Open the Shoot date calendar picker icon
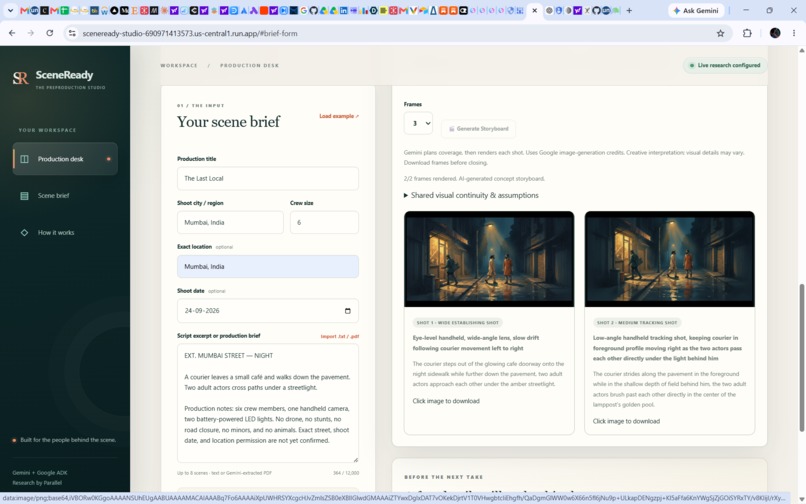This screenshot has height=504, width=806. point(347,311)
